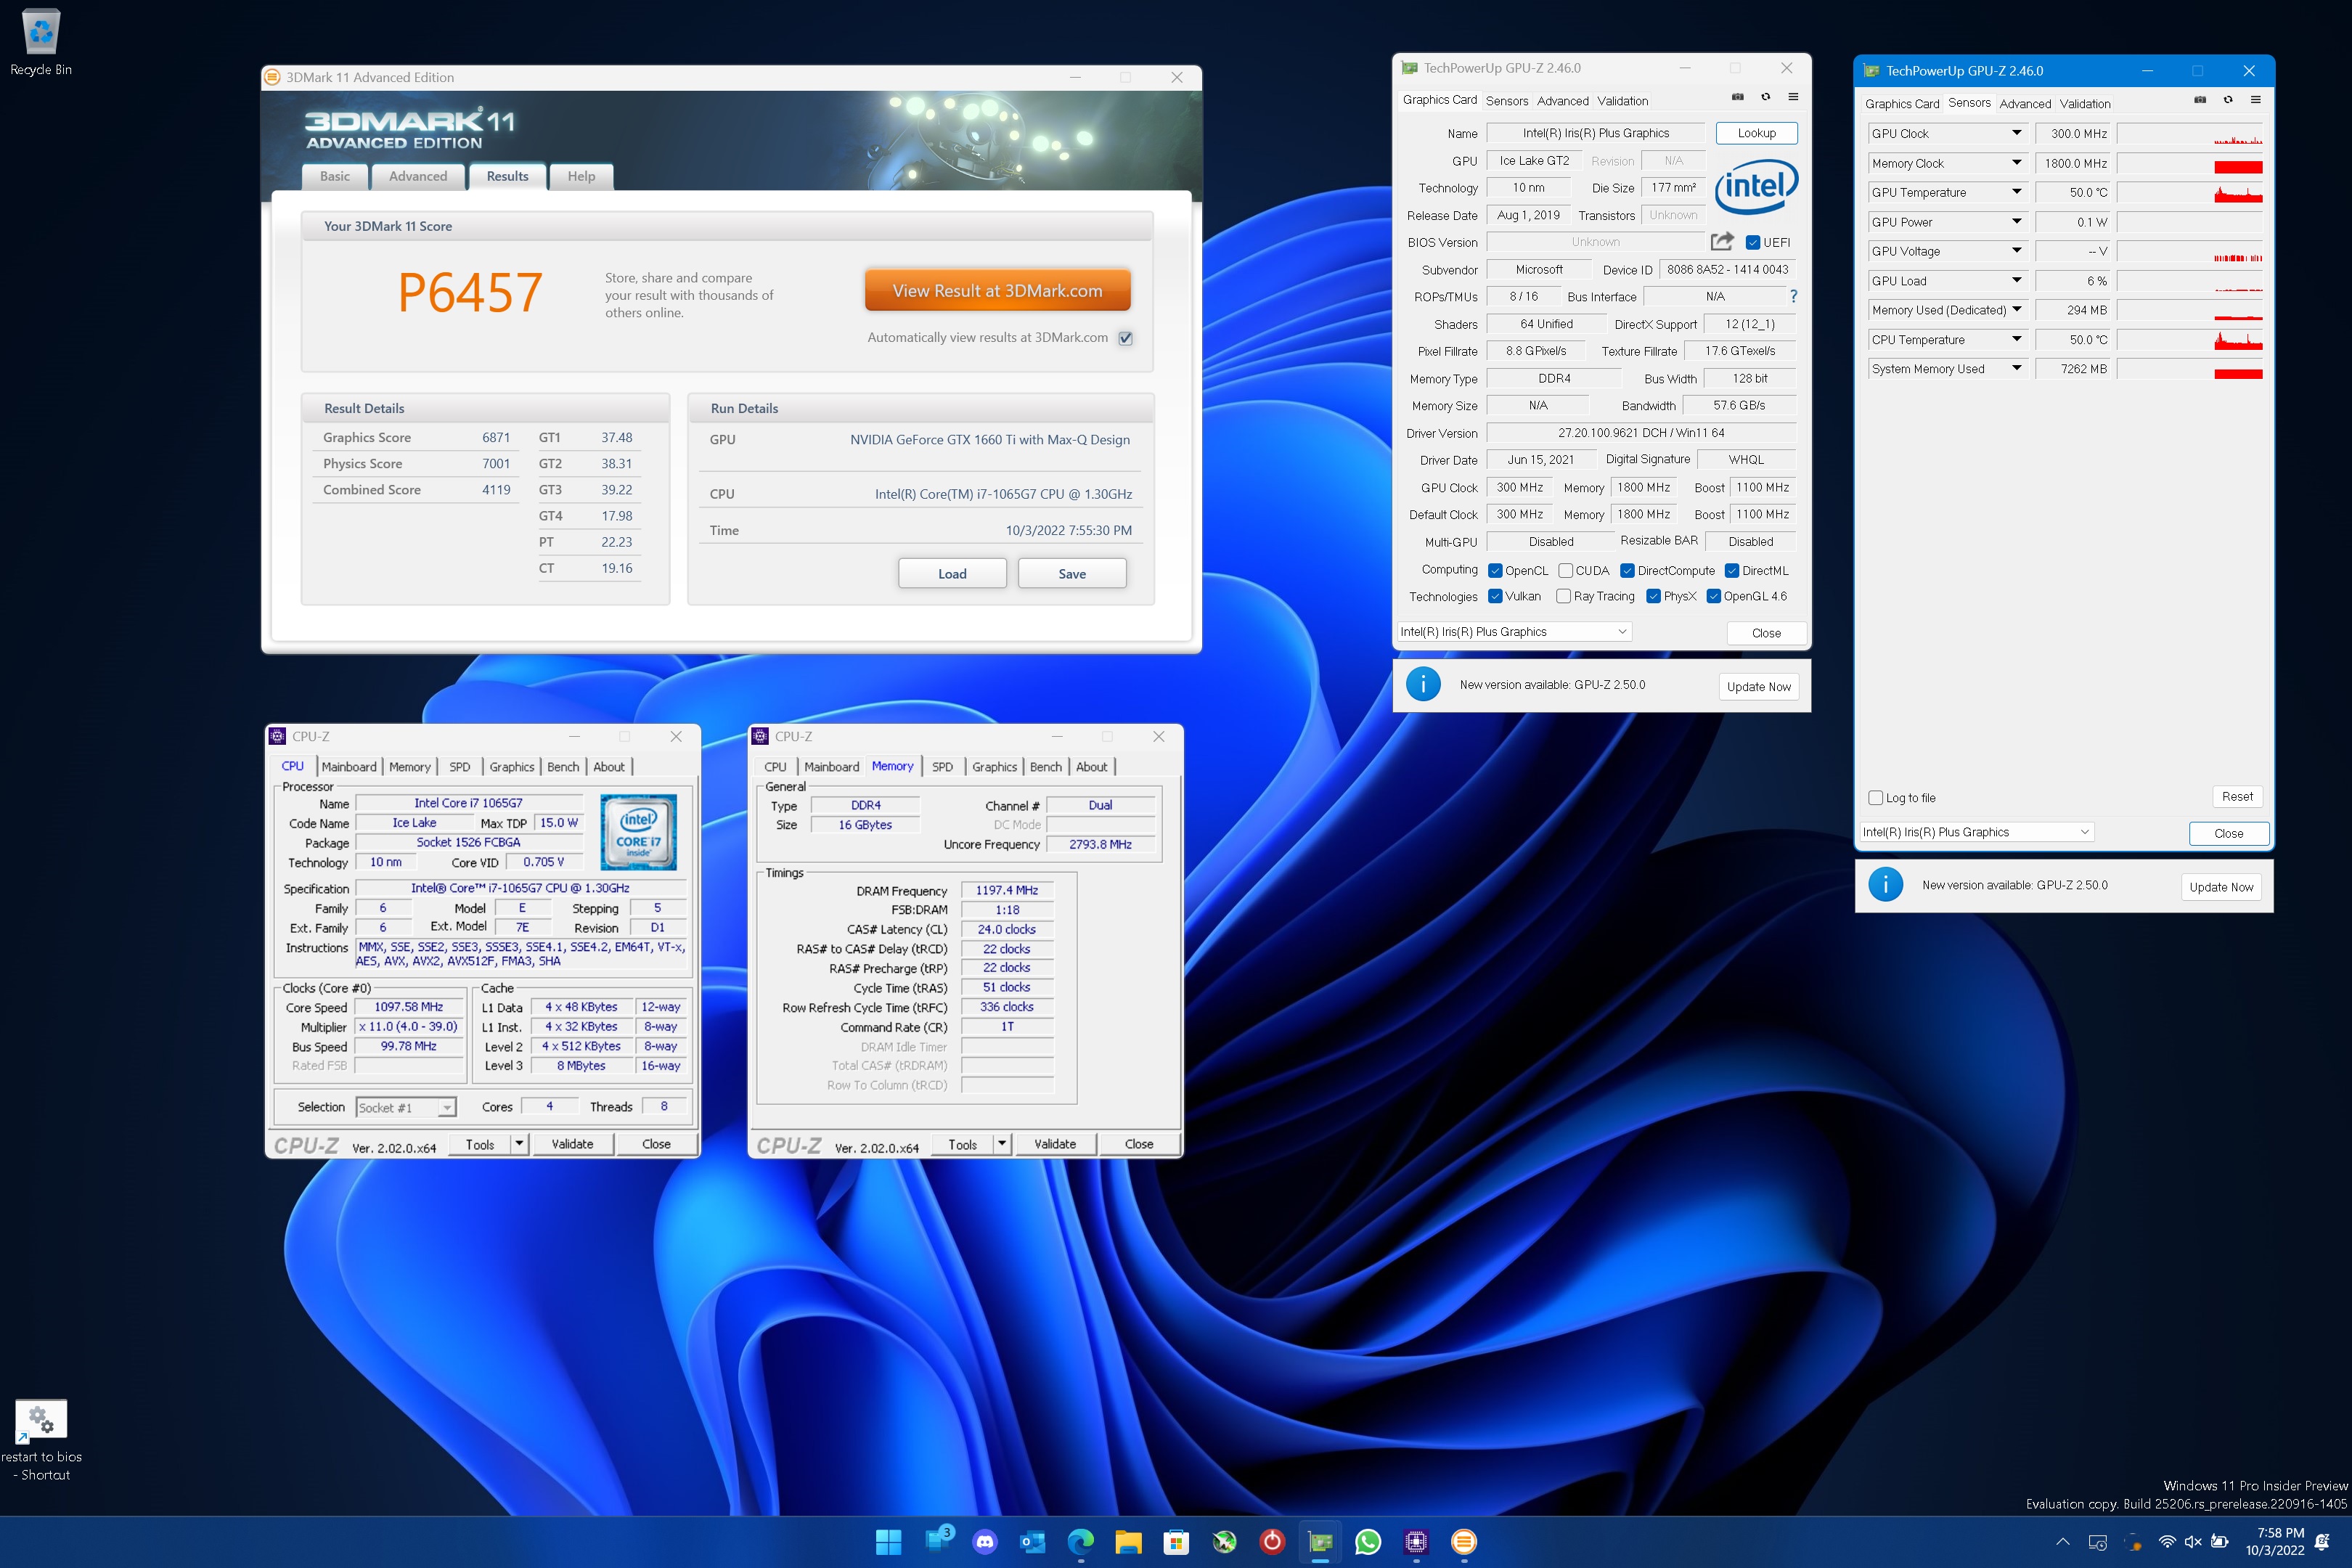The width and height of the screenshot is (2352, 1568).
Task: Expand GPU selector in GPU-Z Graphics Card window
Action: pos(1622,632)
